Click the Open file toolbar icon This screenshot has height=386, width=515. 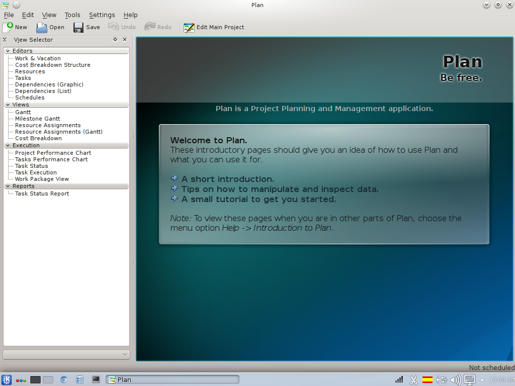(x=41, y=28)
